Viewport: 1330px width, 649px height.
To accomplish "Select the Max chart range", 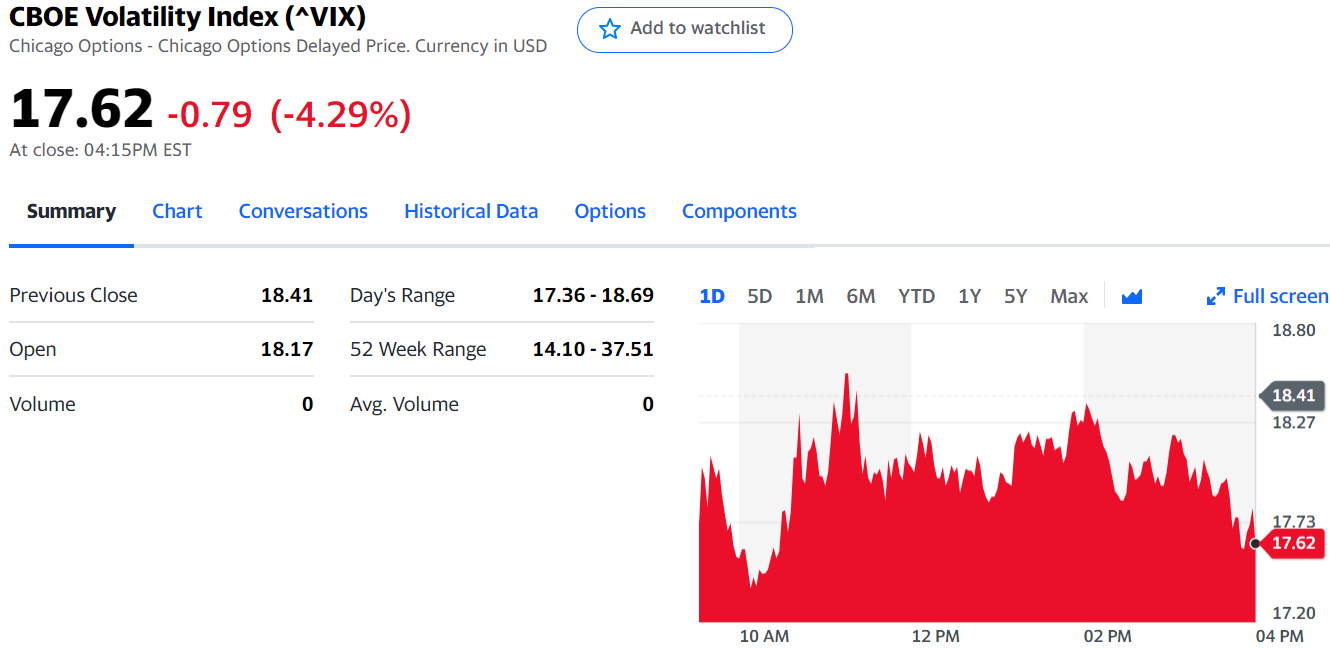I will point(1069,296).
